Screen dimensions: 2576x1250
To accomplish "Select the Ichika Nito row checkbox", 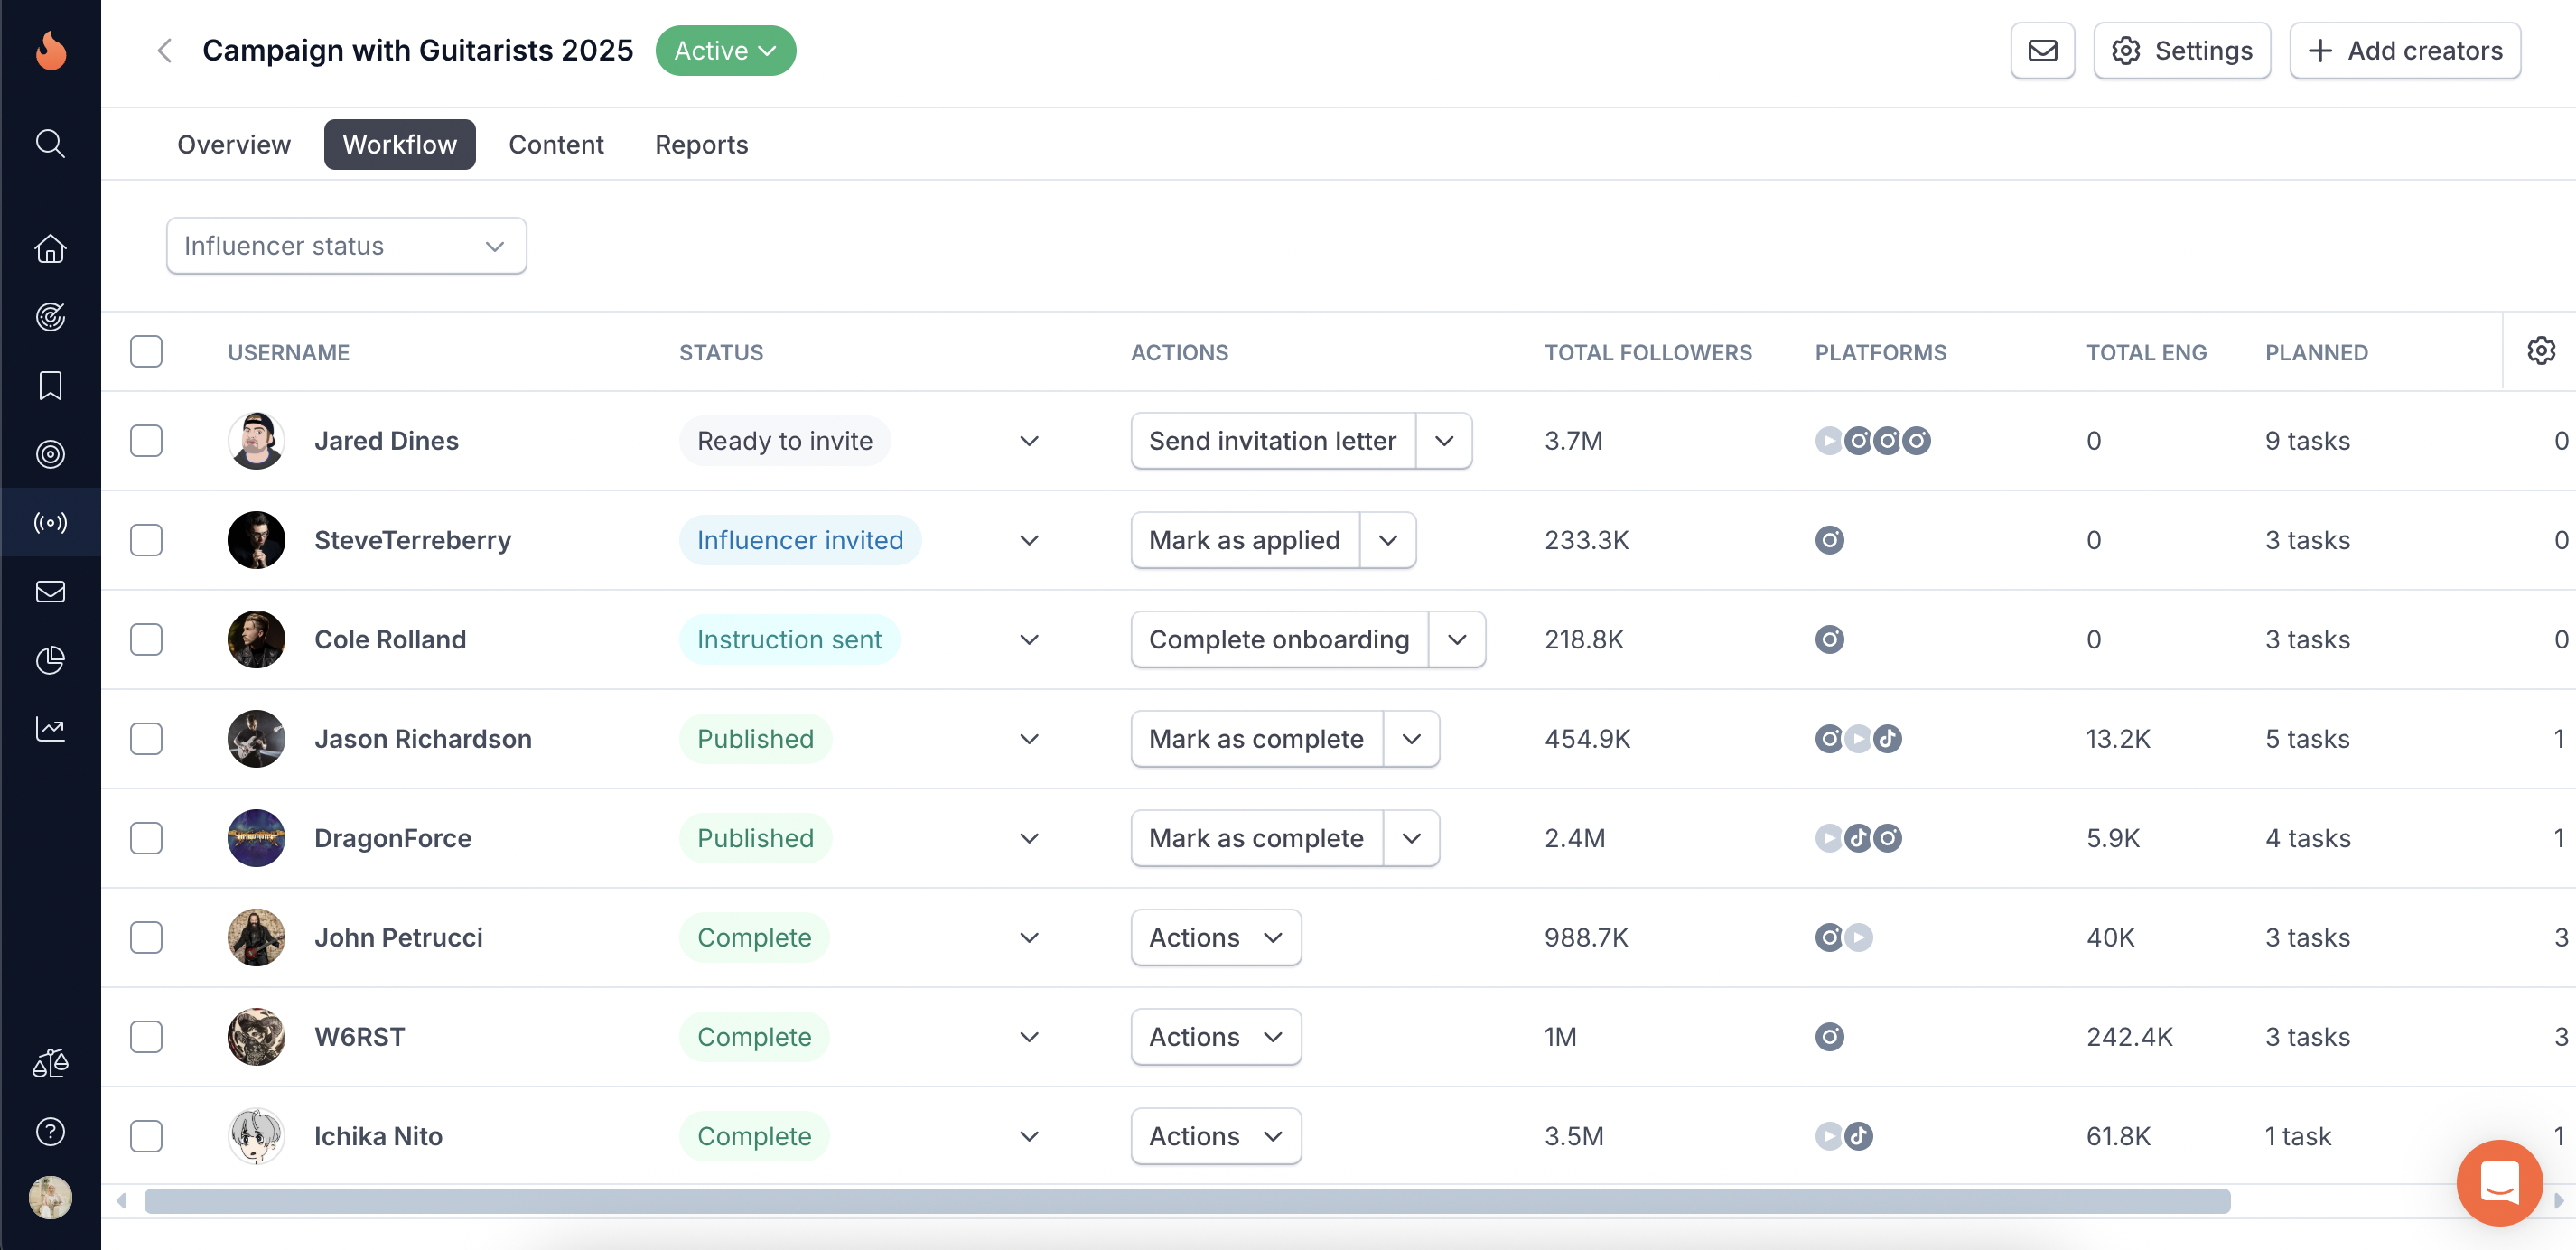I will (x=146, y=1135).
